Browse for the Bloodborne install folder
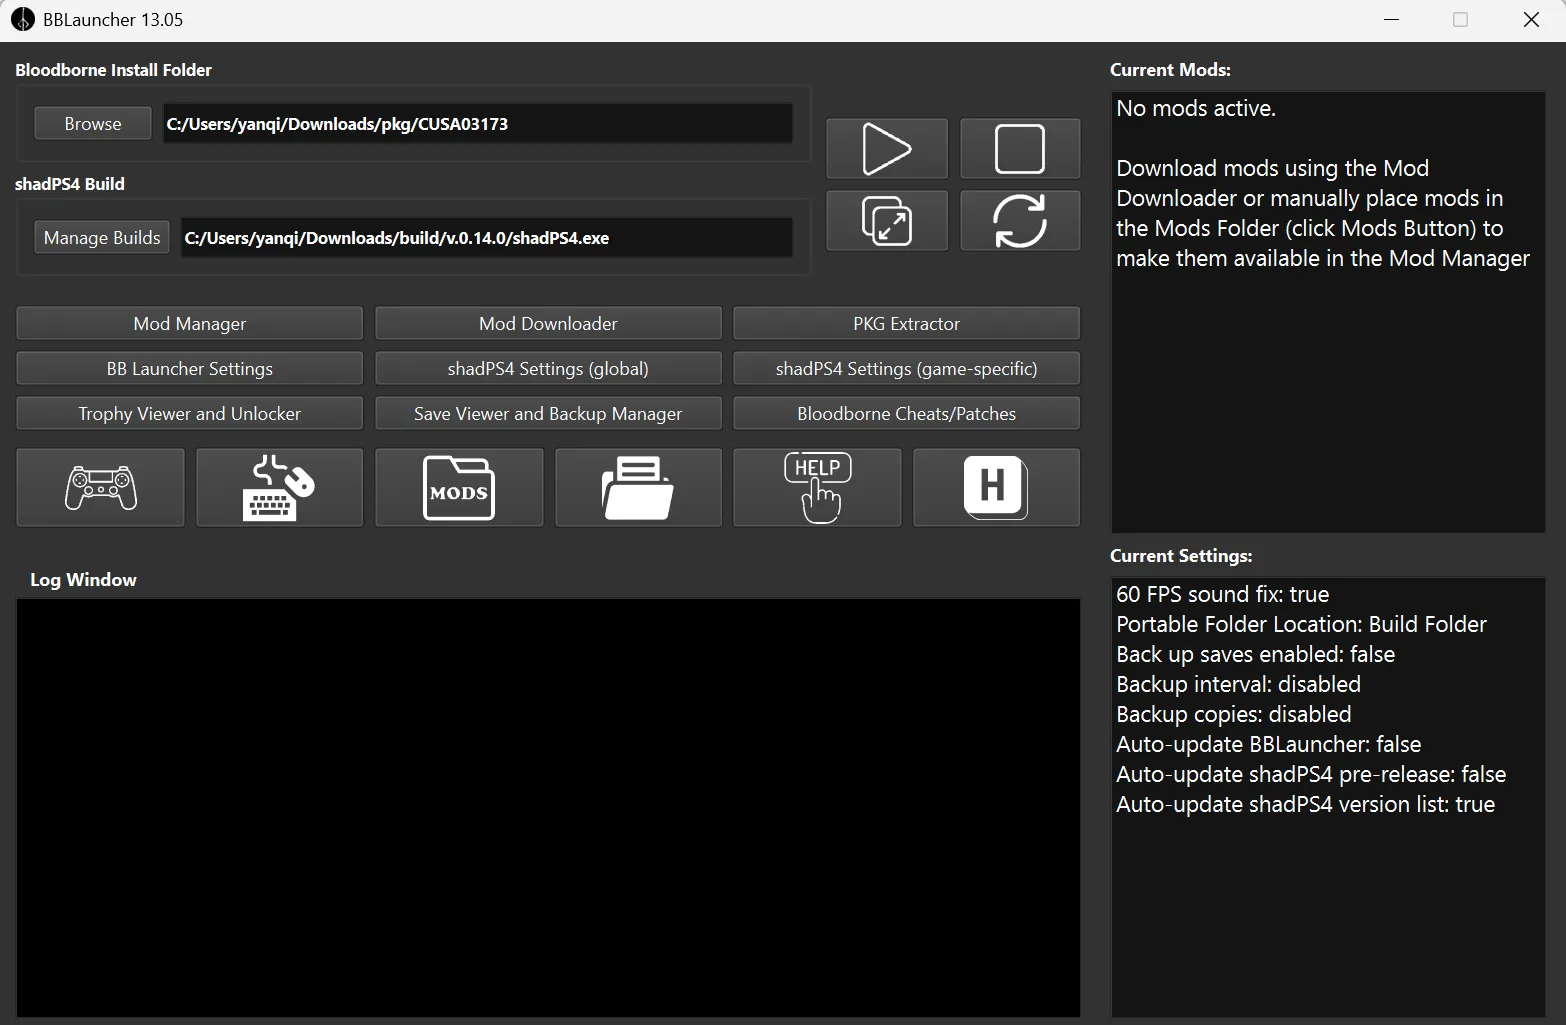This screenshot has width=1566, height=1025. pos(93,124)
